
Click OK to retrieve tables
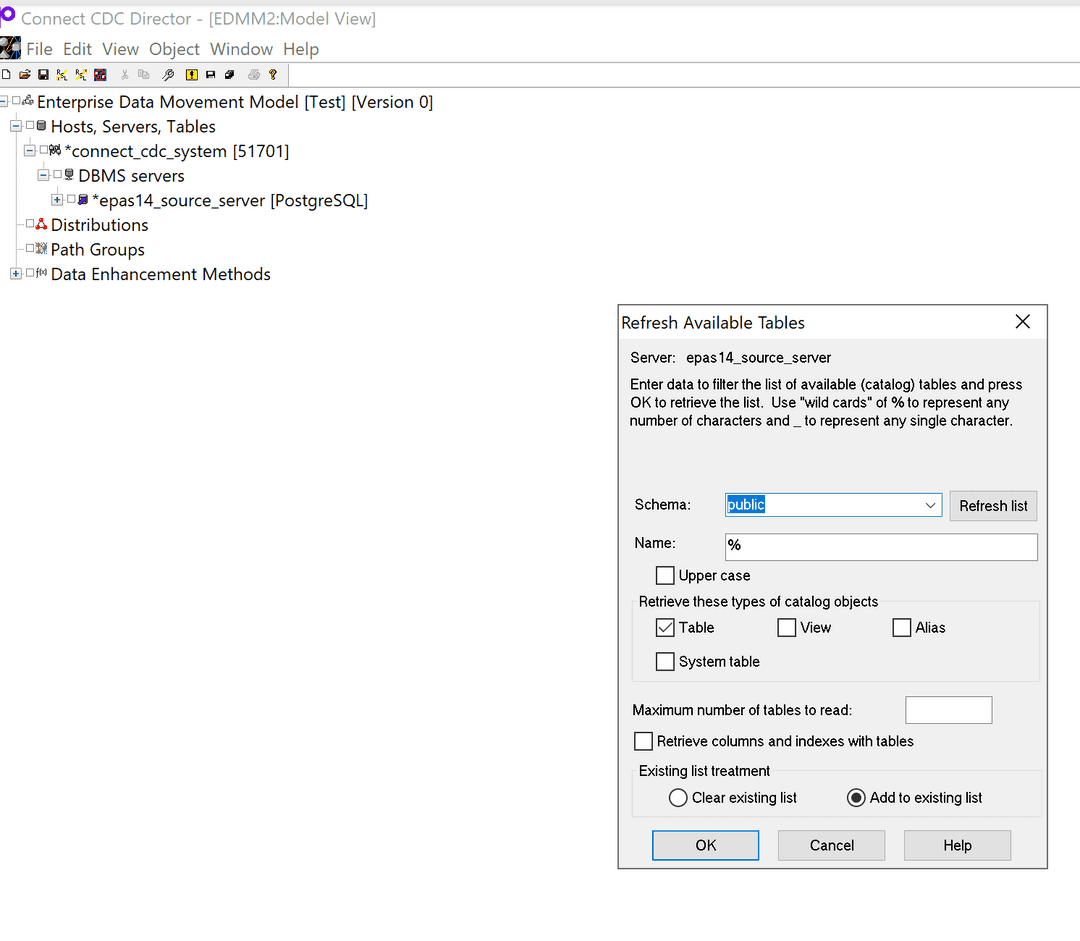705,845
